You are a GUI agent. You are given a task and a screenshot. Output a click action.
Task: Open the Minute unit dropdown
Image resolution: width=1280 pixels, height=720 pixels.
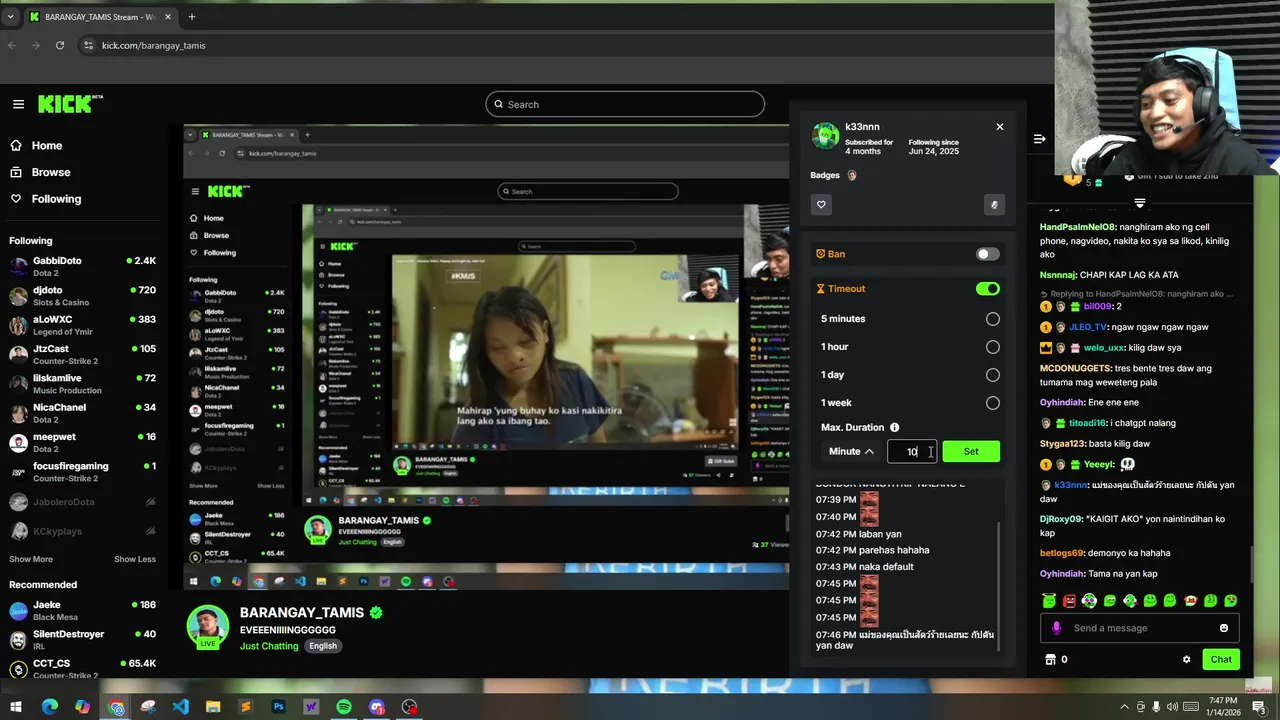(851, 451)
